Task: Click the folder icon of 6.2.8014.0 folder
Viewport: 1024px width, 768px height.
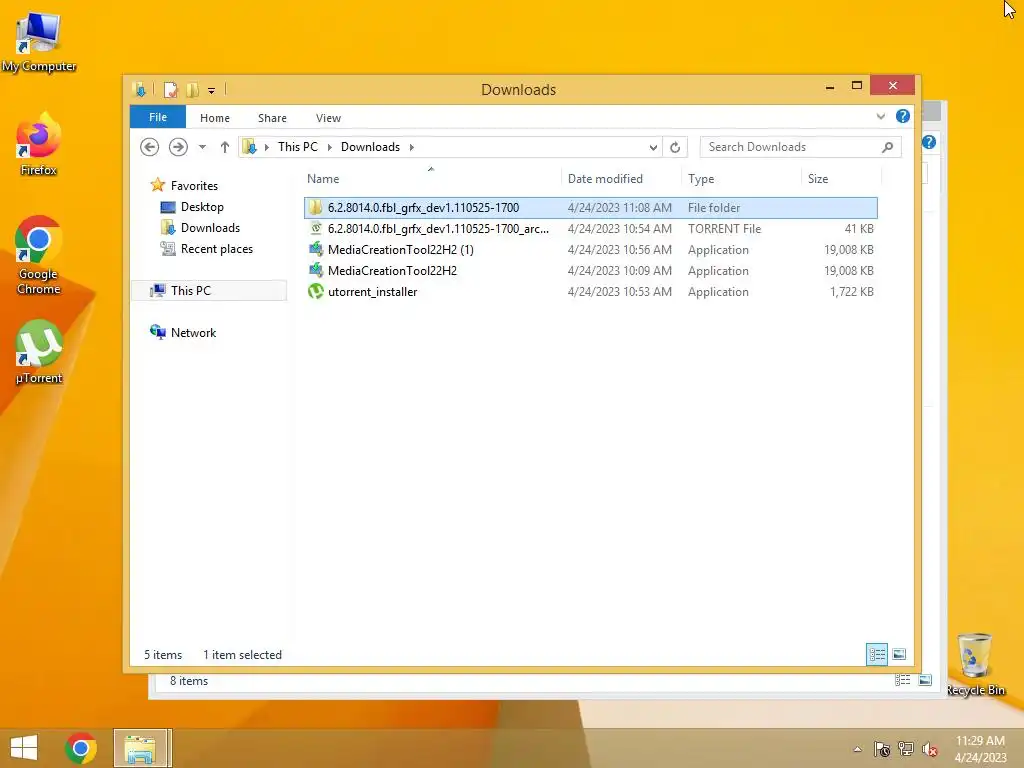Action: tap(316, 208)
